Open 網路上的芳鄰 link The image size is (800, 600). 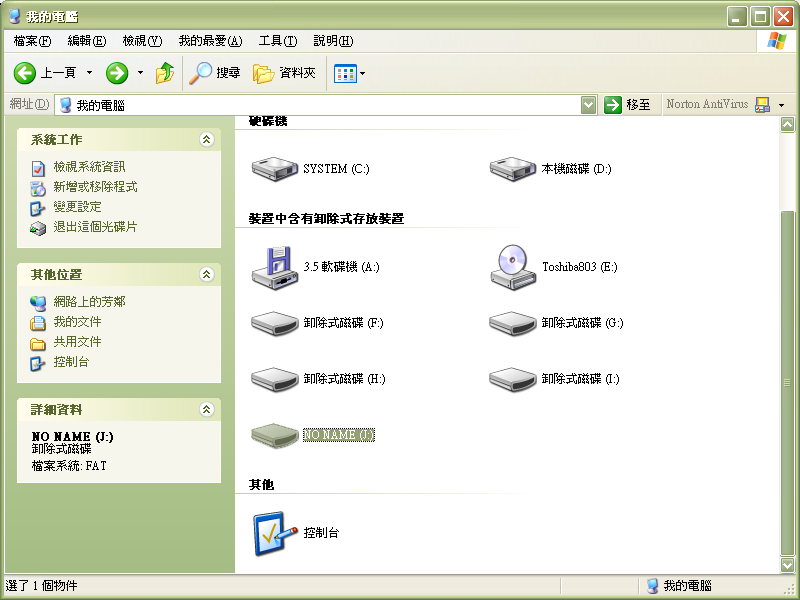point(89,302)
